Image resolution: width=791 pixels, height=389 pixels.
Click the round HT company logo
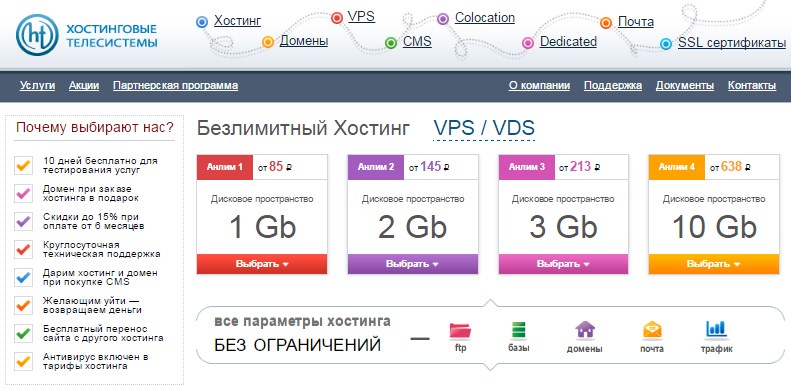[37, 35]
